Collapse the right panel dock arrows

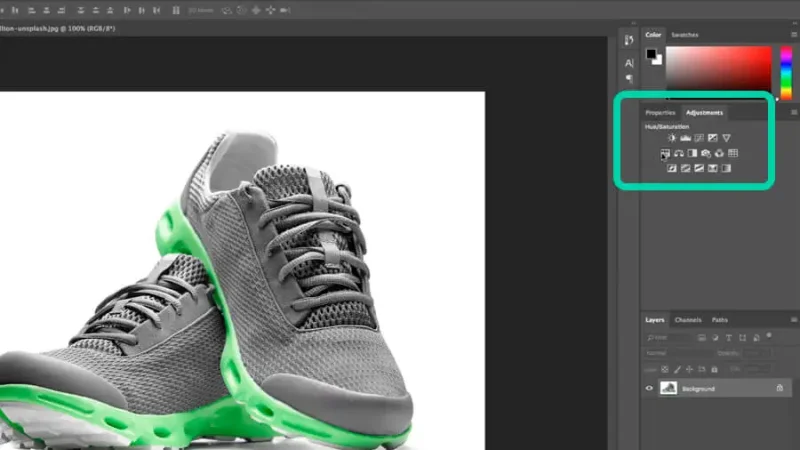(x=794, y=23)
